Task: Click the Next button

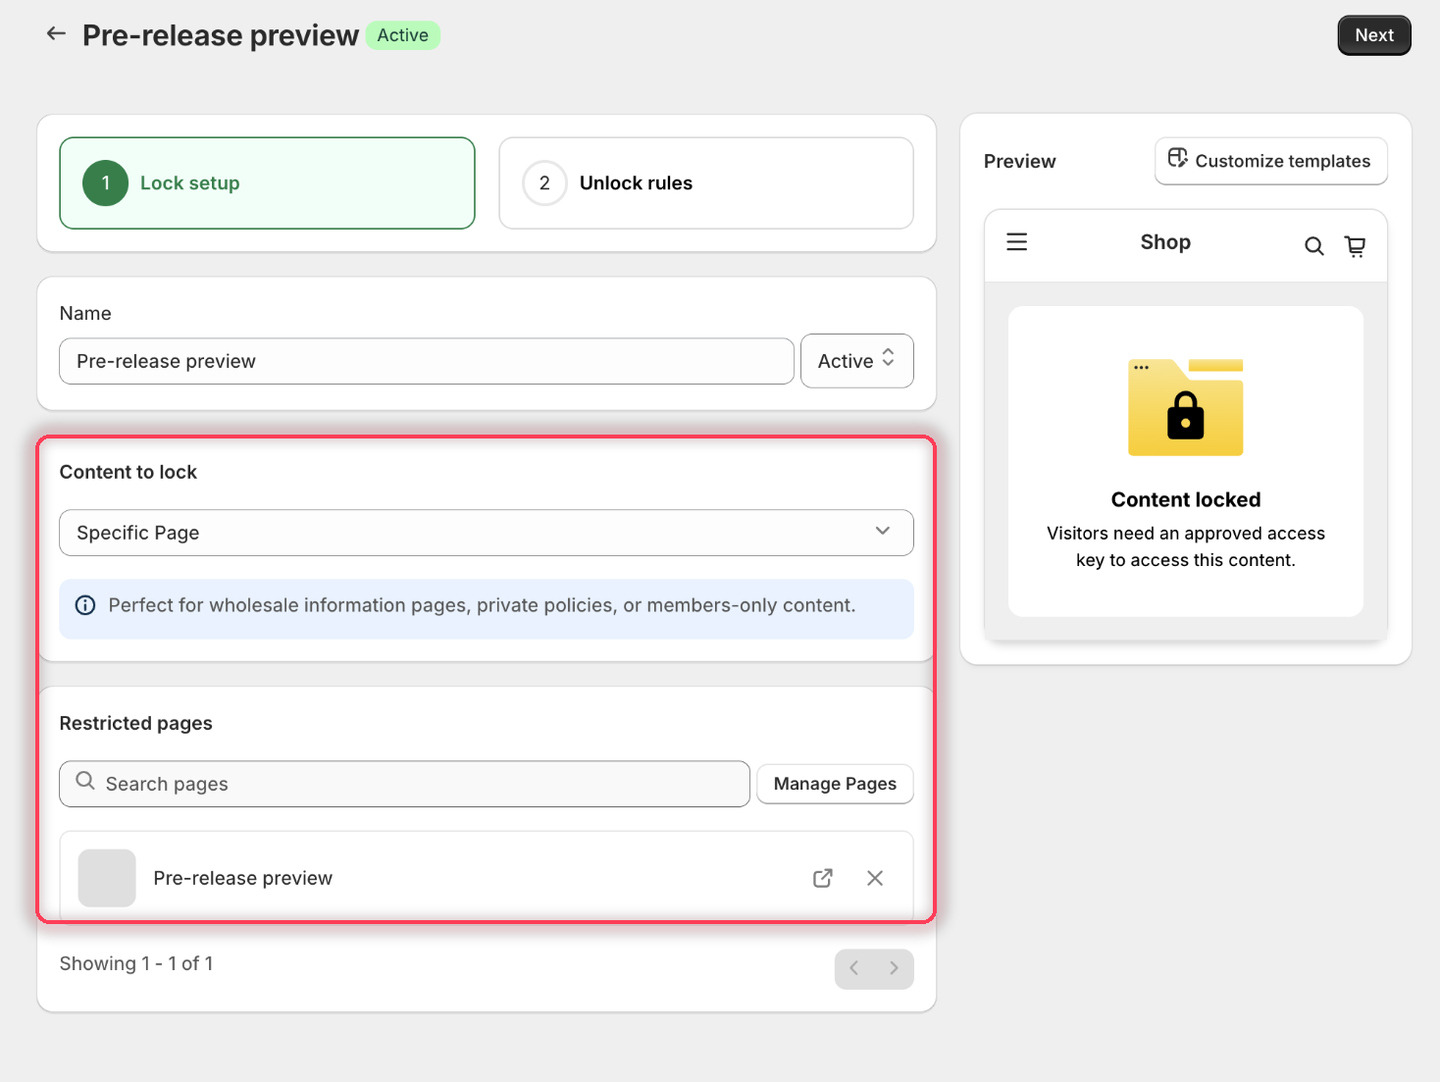Action: pyautogui.click(x=1374, y=35)
